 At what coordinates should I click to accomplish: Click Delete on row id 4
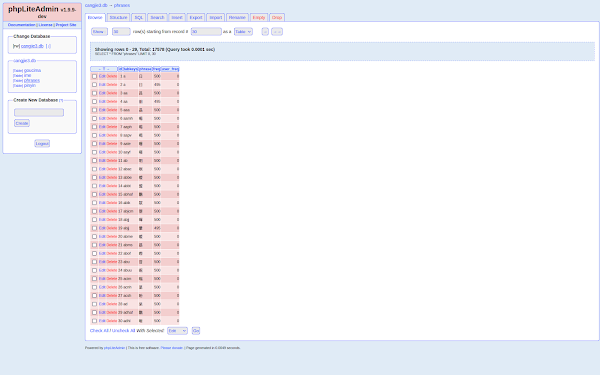point(112,102)
